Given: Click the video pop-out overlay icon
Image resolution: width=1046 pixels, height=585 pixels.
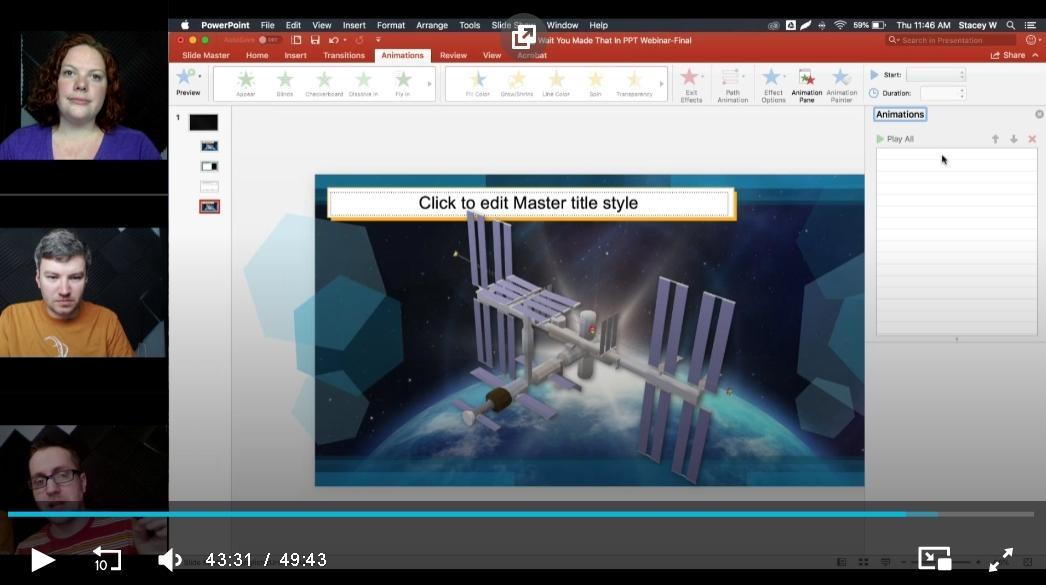Looking at the screenshot, I should (524, 37).
